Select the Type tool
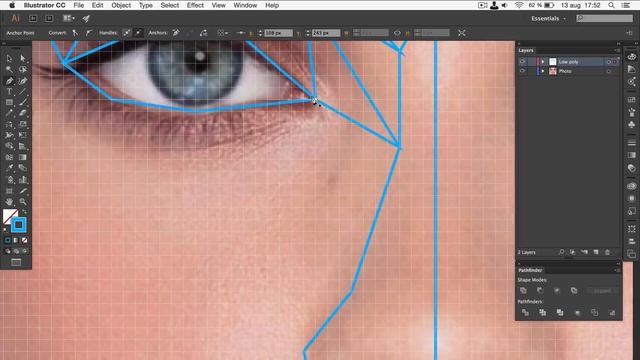The image size is (640, 360). coord(9,91)
